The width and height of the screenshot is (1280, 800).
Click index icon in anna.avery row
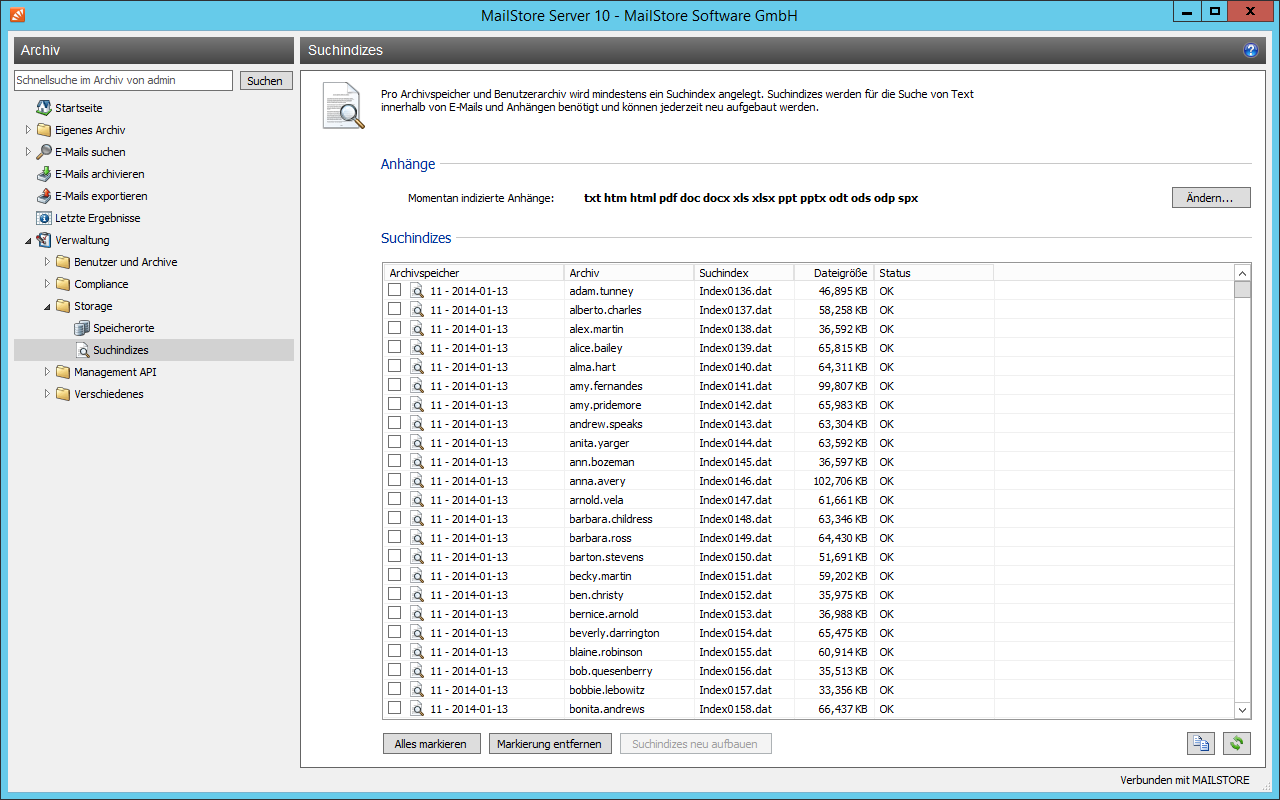[417, 481]
